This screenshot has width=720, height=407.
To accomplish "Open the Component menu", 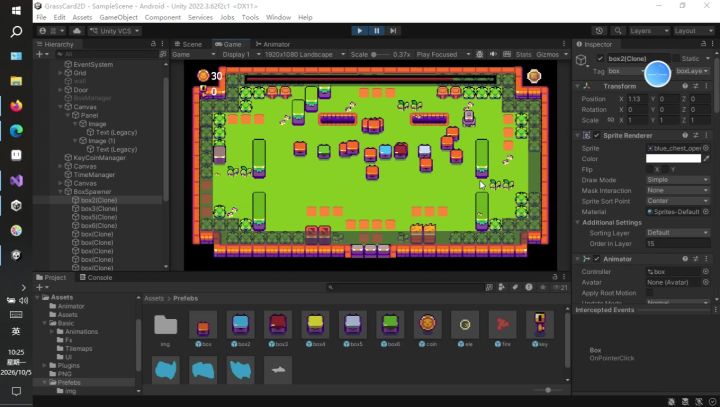I will (163, 17).
